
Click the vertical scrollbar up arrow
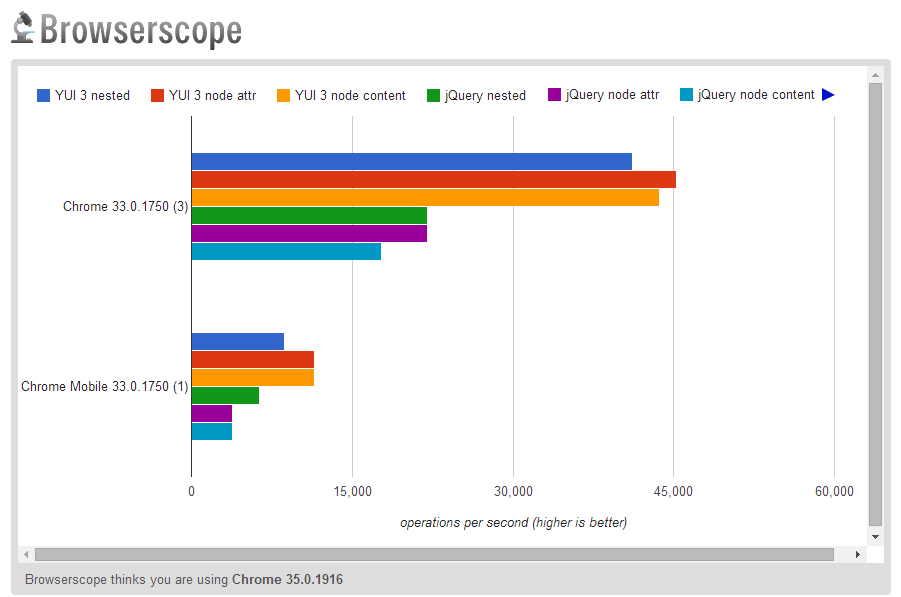pos(875,75)
